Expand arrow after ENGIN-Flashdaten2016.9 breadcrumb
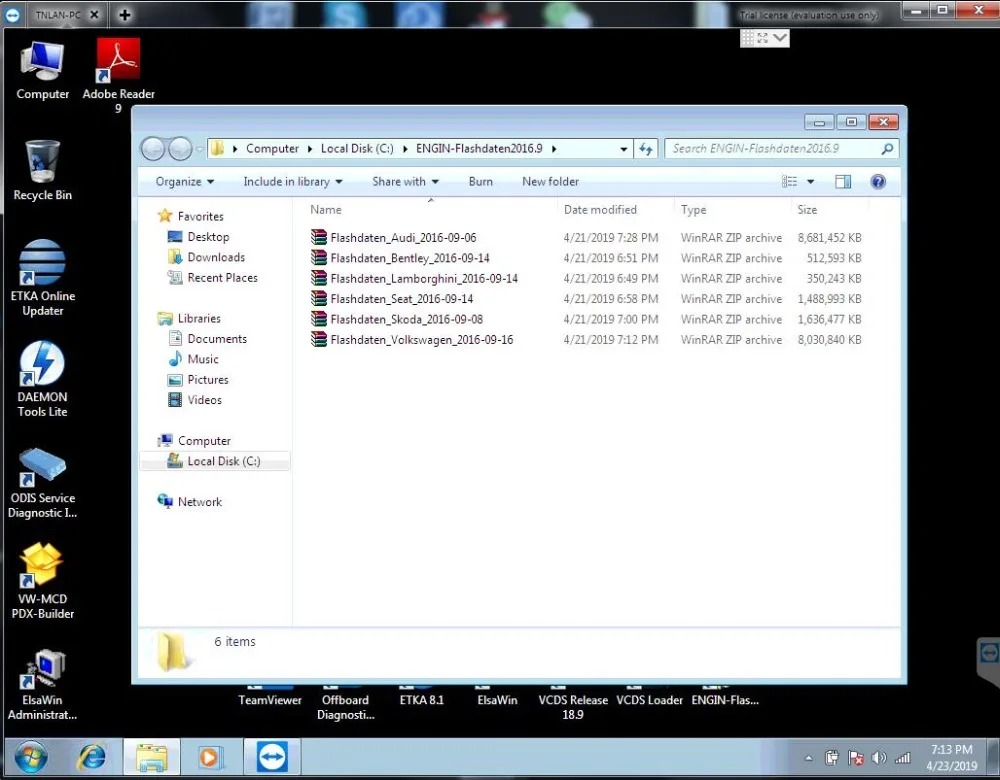 [x=554, y=149]
